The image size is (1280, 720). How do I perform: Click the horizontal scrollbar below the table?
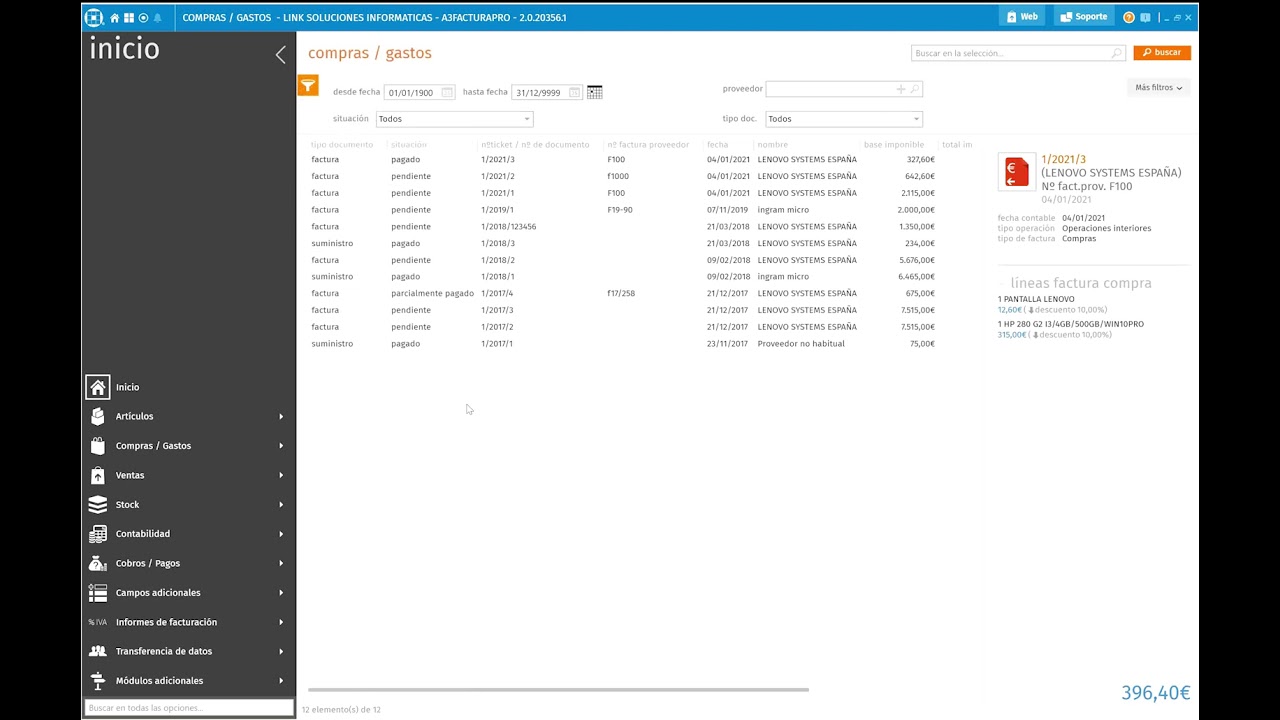558,690
